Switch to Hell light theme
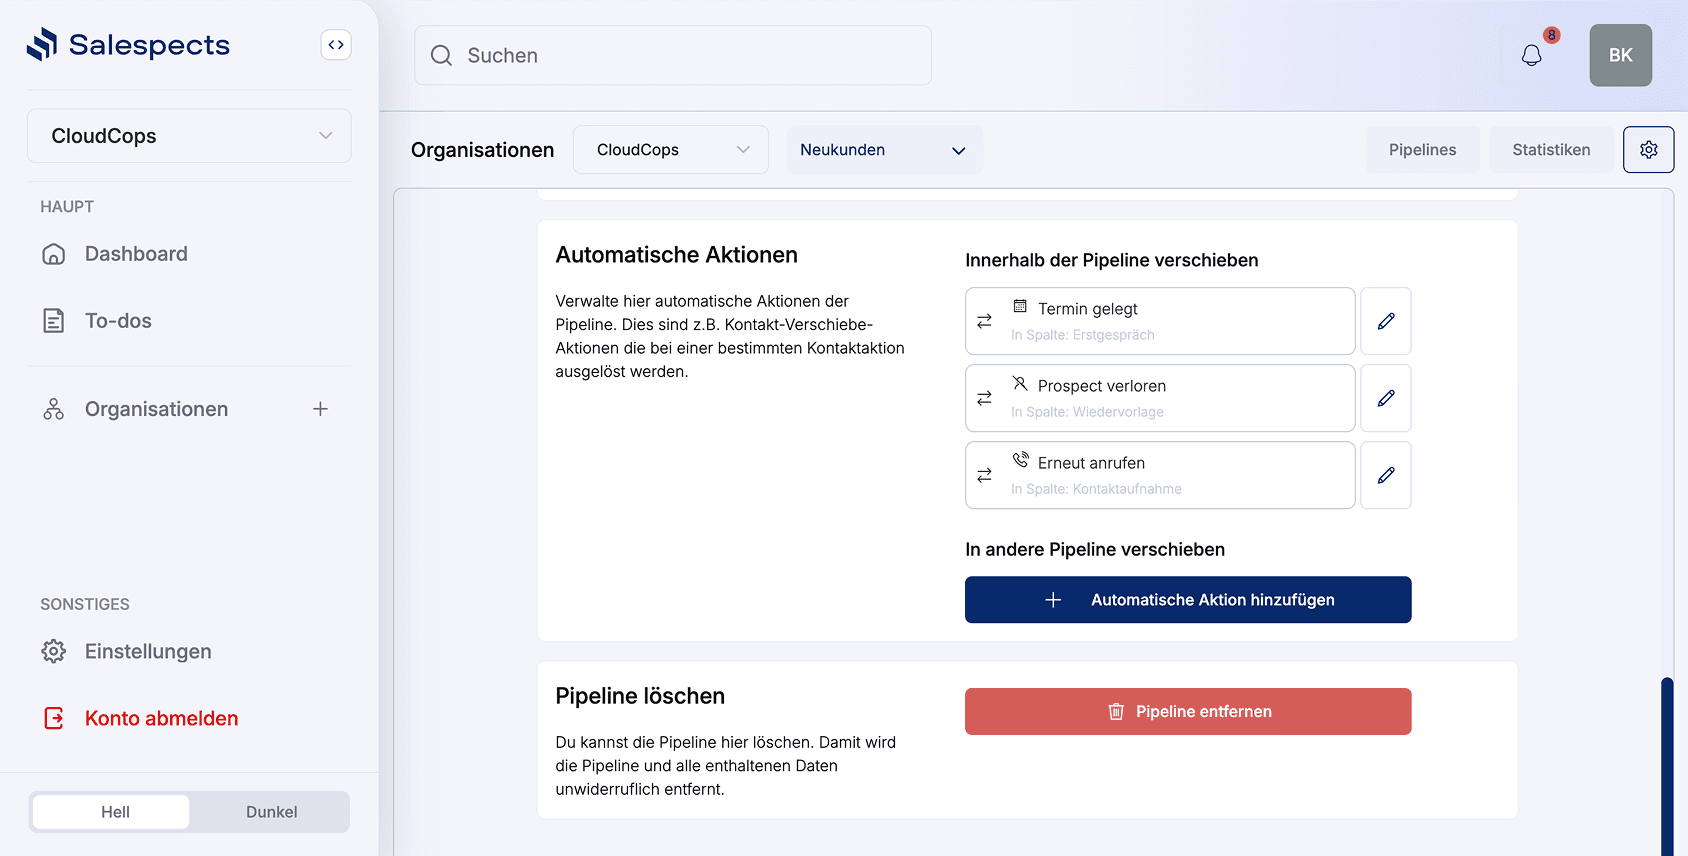1688x856 pixels. pyautogui.click(x=115, y=812)
